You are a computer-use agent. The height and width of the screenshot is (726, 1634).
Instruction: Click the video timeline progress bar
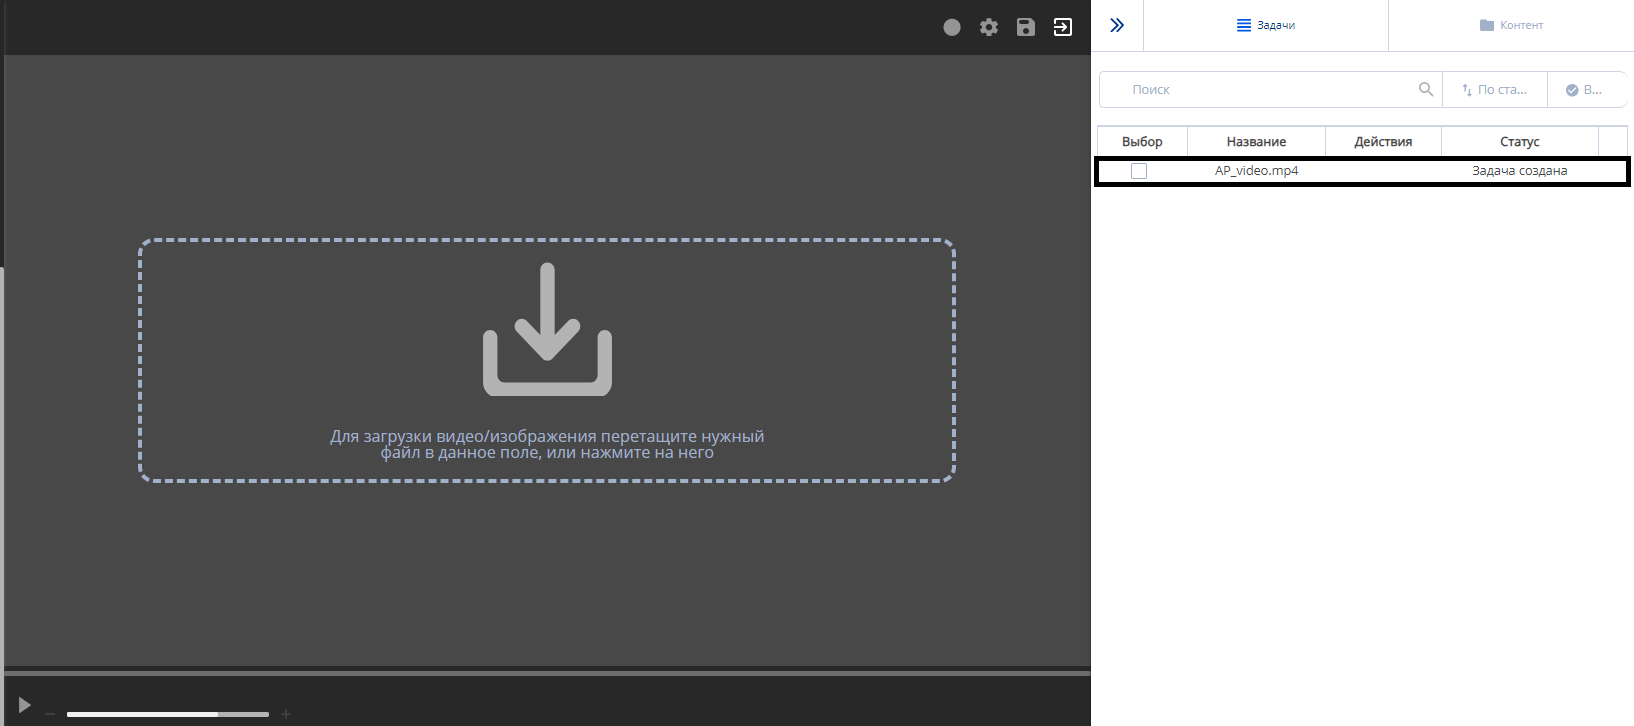click(x=547, y=673)
